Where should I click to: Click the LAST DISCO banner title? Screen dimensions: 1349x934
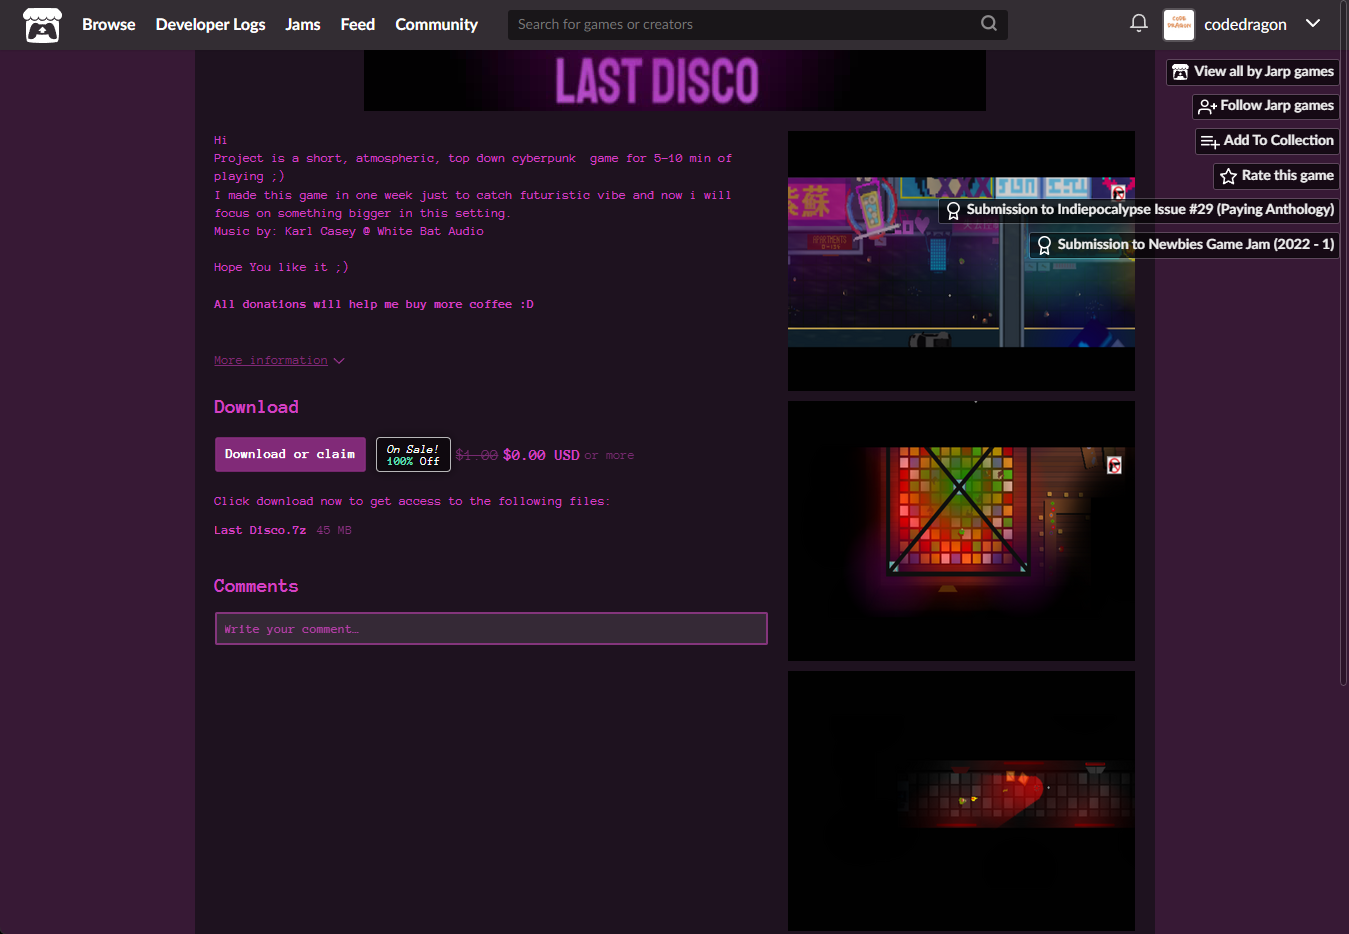(x=657, y=81)
